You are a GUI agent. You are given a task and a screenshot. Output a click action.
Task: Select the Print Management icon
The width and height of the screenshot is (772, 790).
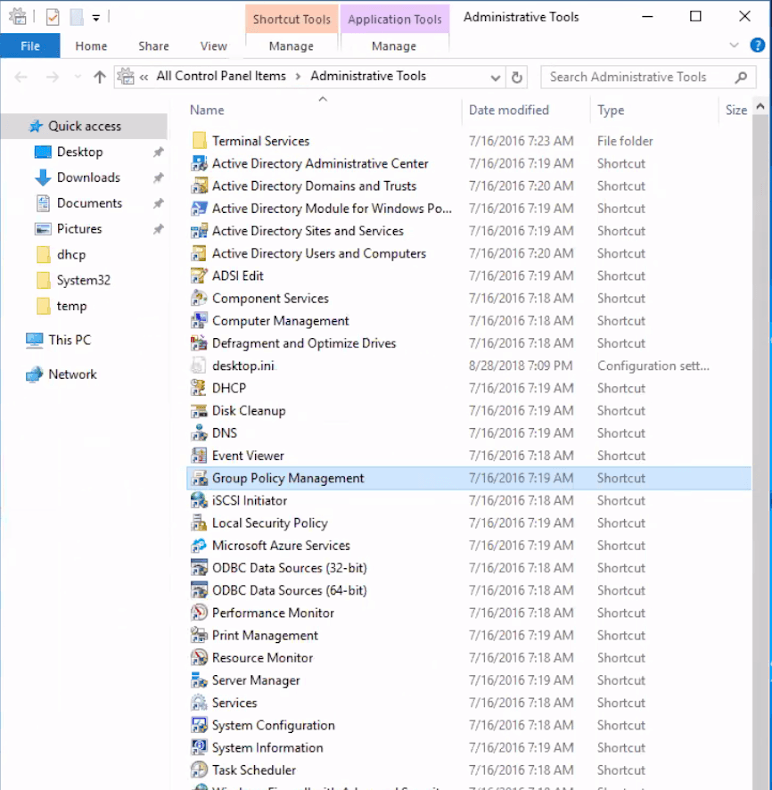pyautogui.click(x=199, y=635)
